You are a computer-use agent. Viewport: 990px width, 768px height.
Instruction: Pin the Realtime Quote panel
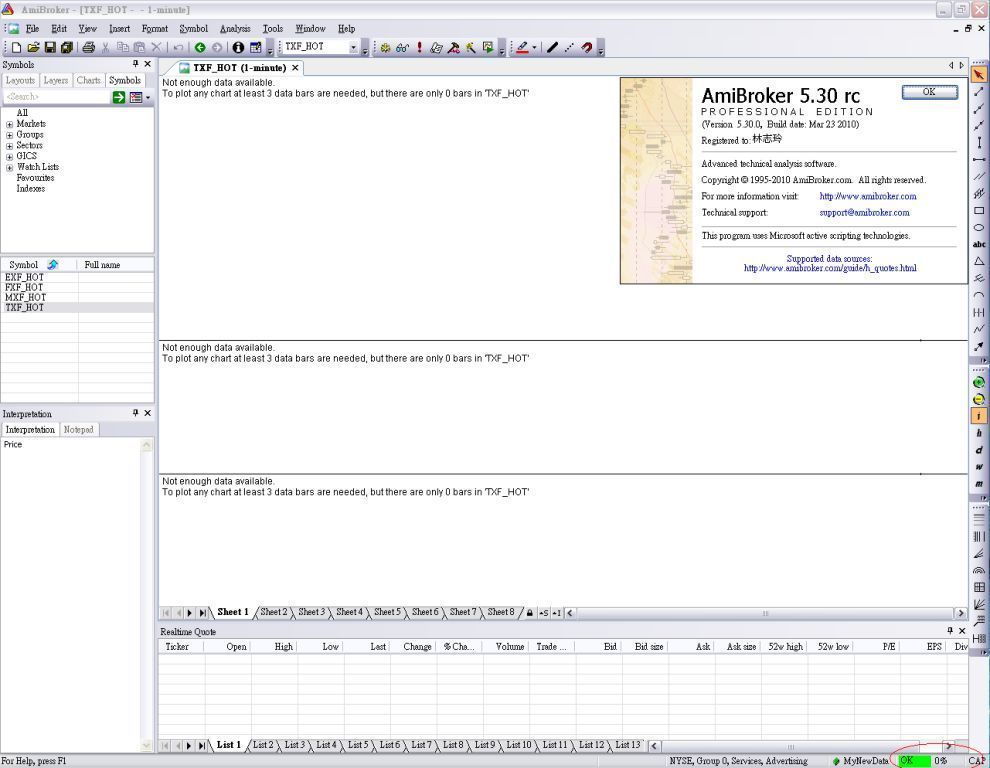pyautogui.click(x=950, y=630)
